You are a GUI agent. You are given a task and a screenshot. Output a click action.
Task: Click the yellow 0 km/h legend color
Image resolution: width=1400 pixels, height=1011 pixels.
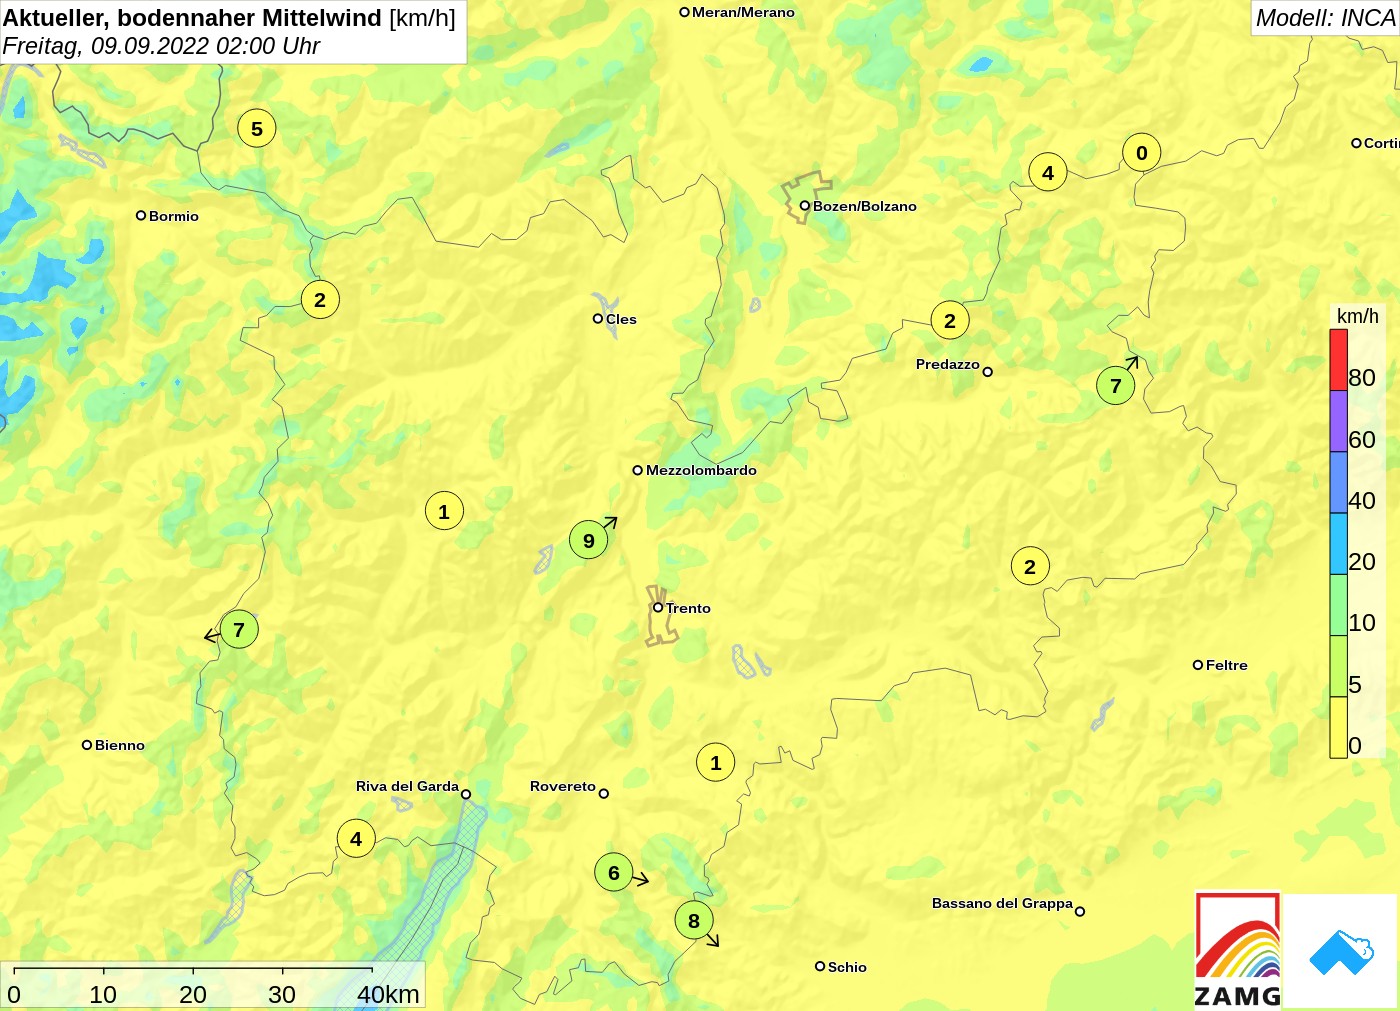(x=1338, y=728)
